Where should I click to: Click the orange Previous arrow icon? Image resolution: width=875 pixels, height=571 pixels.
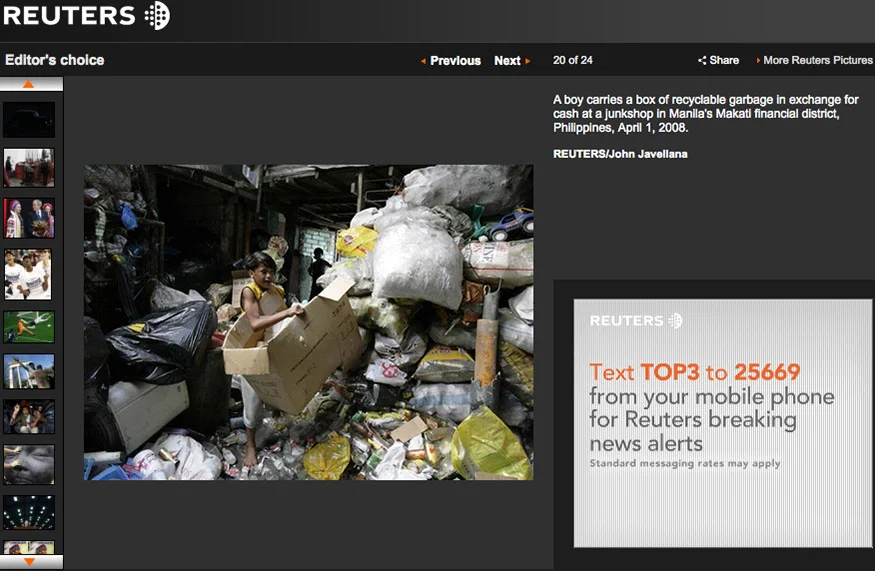423,61
